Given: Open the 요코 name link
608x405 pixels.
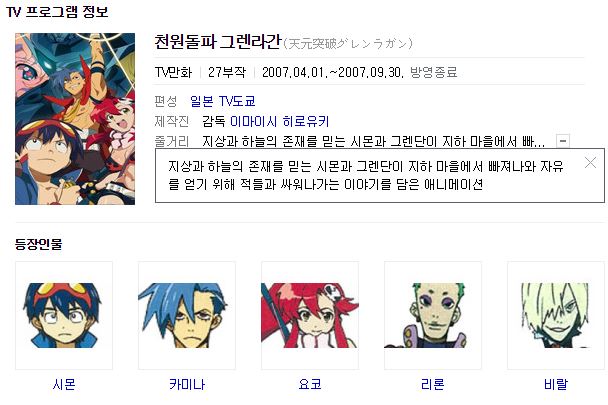Looking at the screenshot, I should [310, 384].
